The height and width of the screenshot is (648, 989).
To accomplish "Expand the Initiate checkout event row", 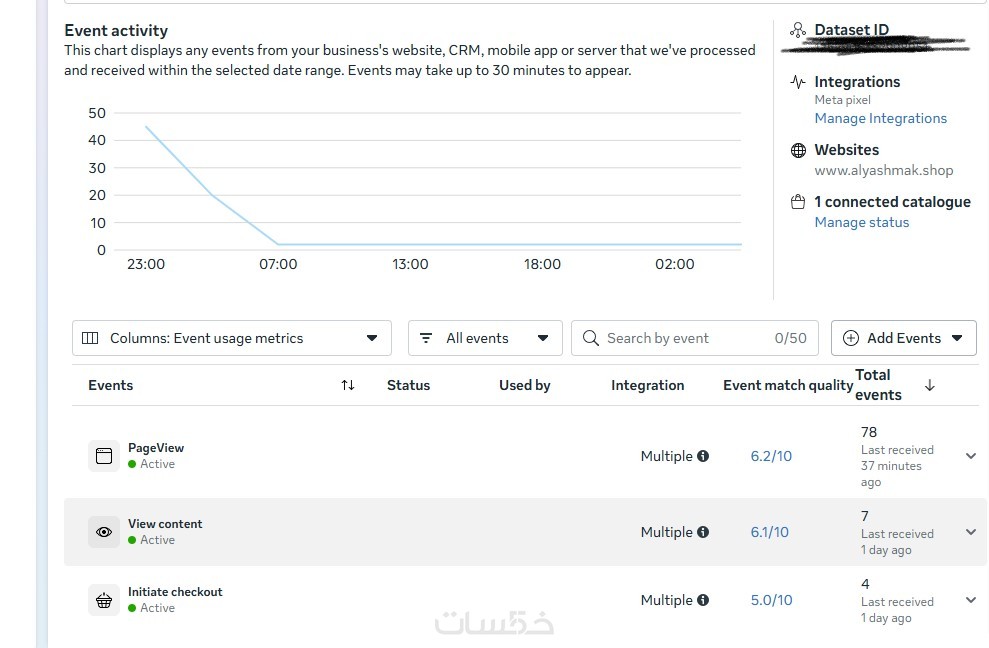I will pos(970,600).
